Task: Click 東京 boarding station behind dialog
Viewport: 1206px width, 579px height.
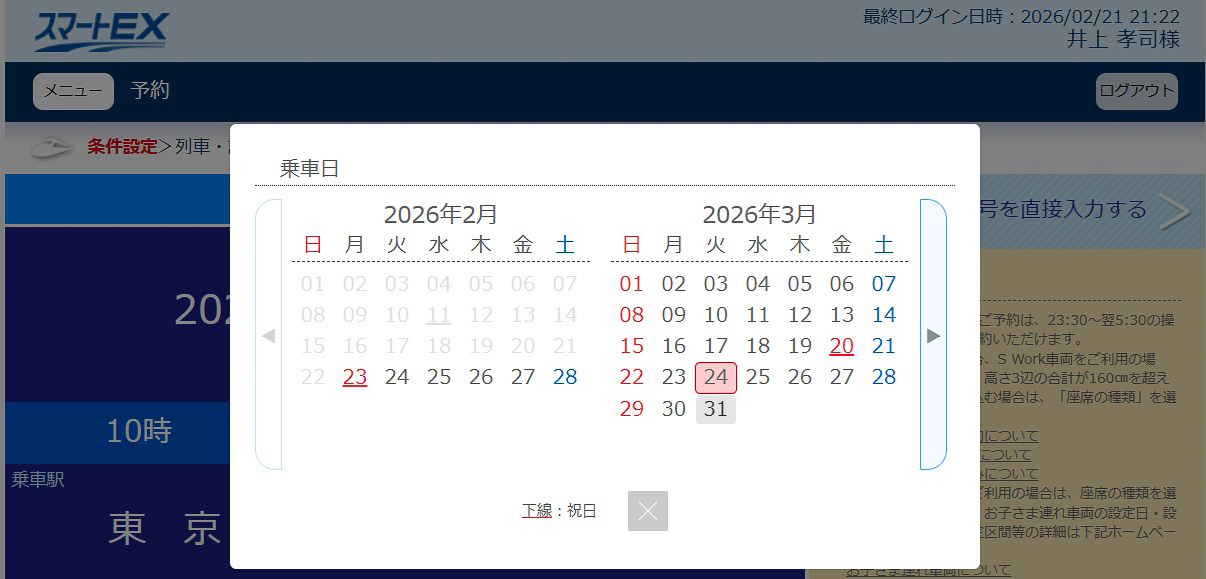Action: click(166, 528)
